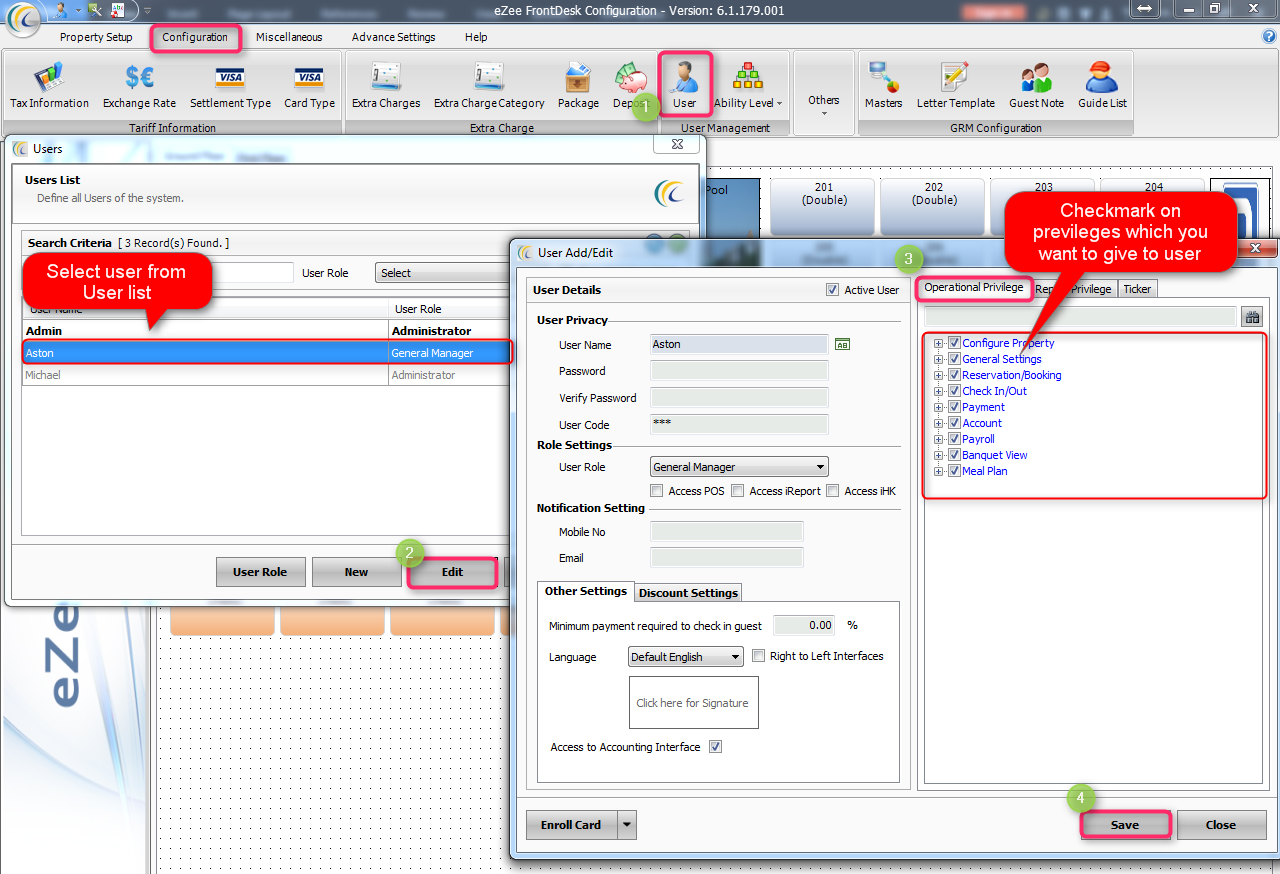Uncheck the Meal Plan privilege checkbox
Image resolution: width=1280 pixels, height=874 pixels.
(x=954, y=471)
